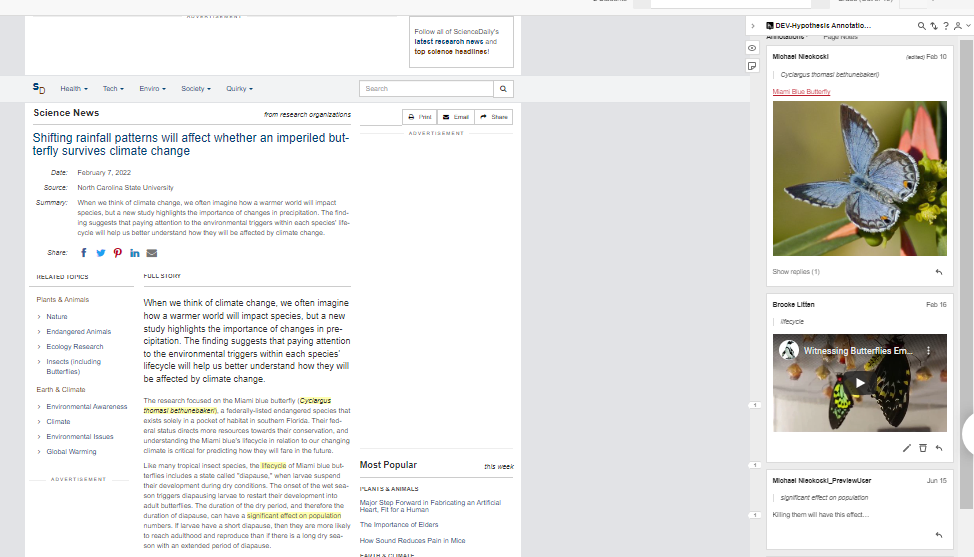This screenshot has height=557, width=974.
Task: Open the Ecology Research related topic
Action: (x=75, y=346)
